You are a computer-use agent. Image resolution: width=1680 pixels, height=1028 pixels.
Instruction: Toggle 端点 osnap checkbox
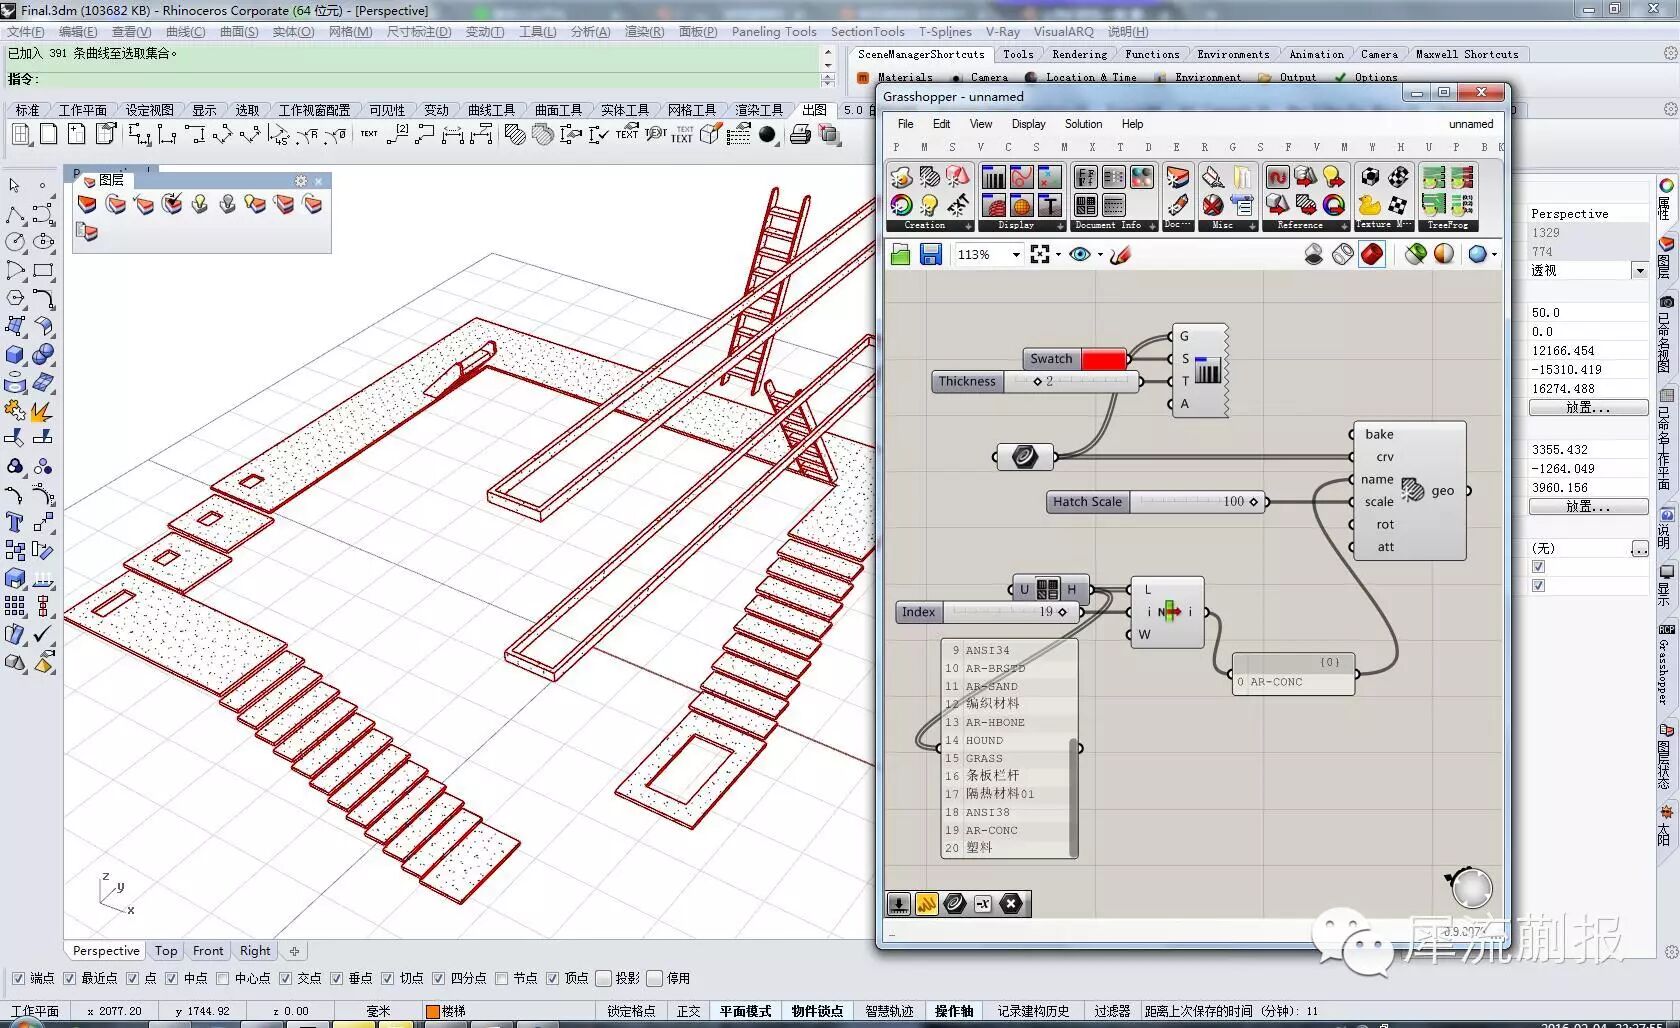(x=18, y=978)
